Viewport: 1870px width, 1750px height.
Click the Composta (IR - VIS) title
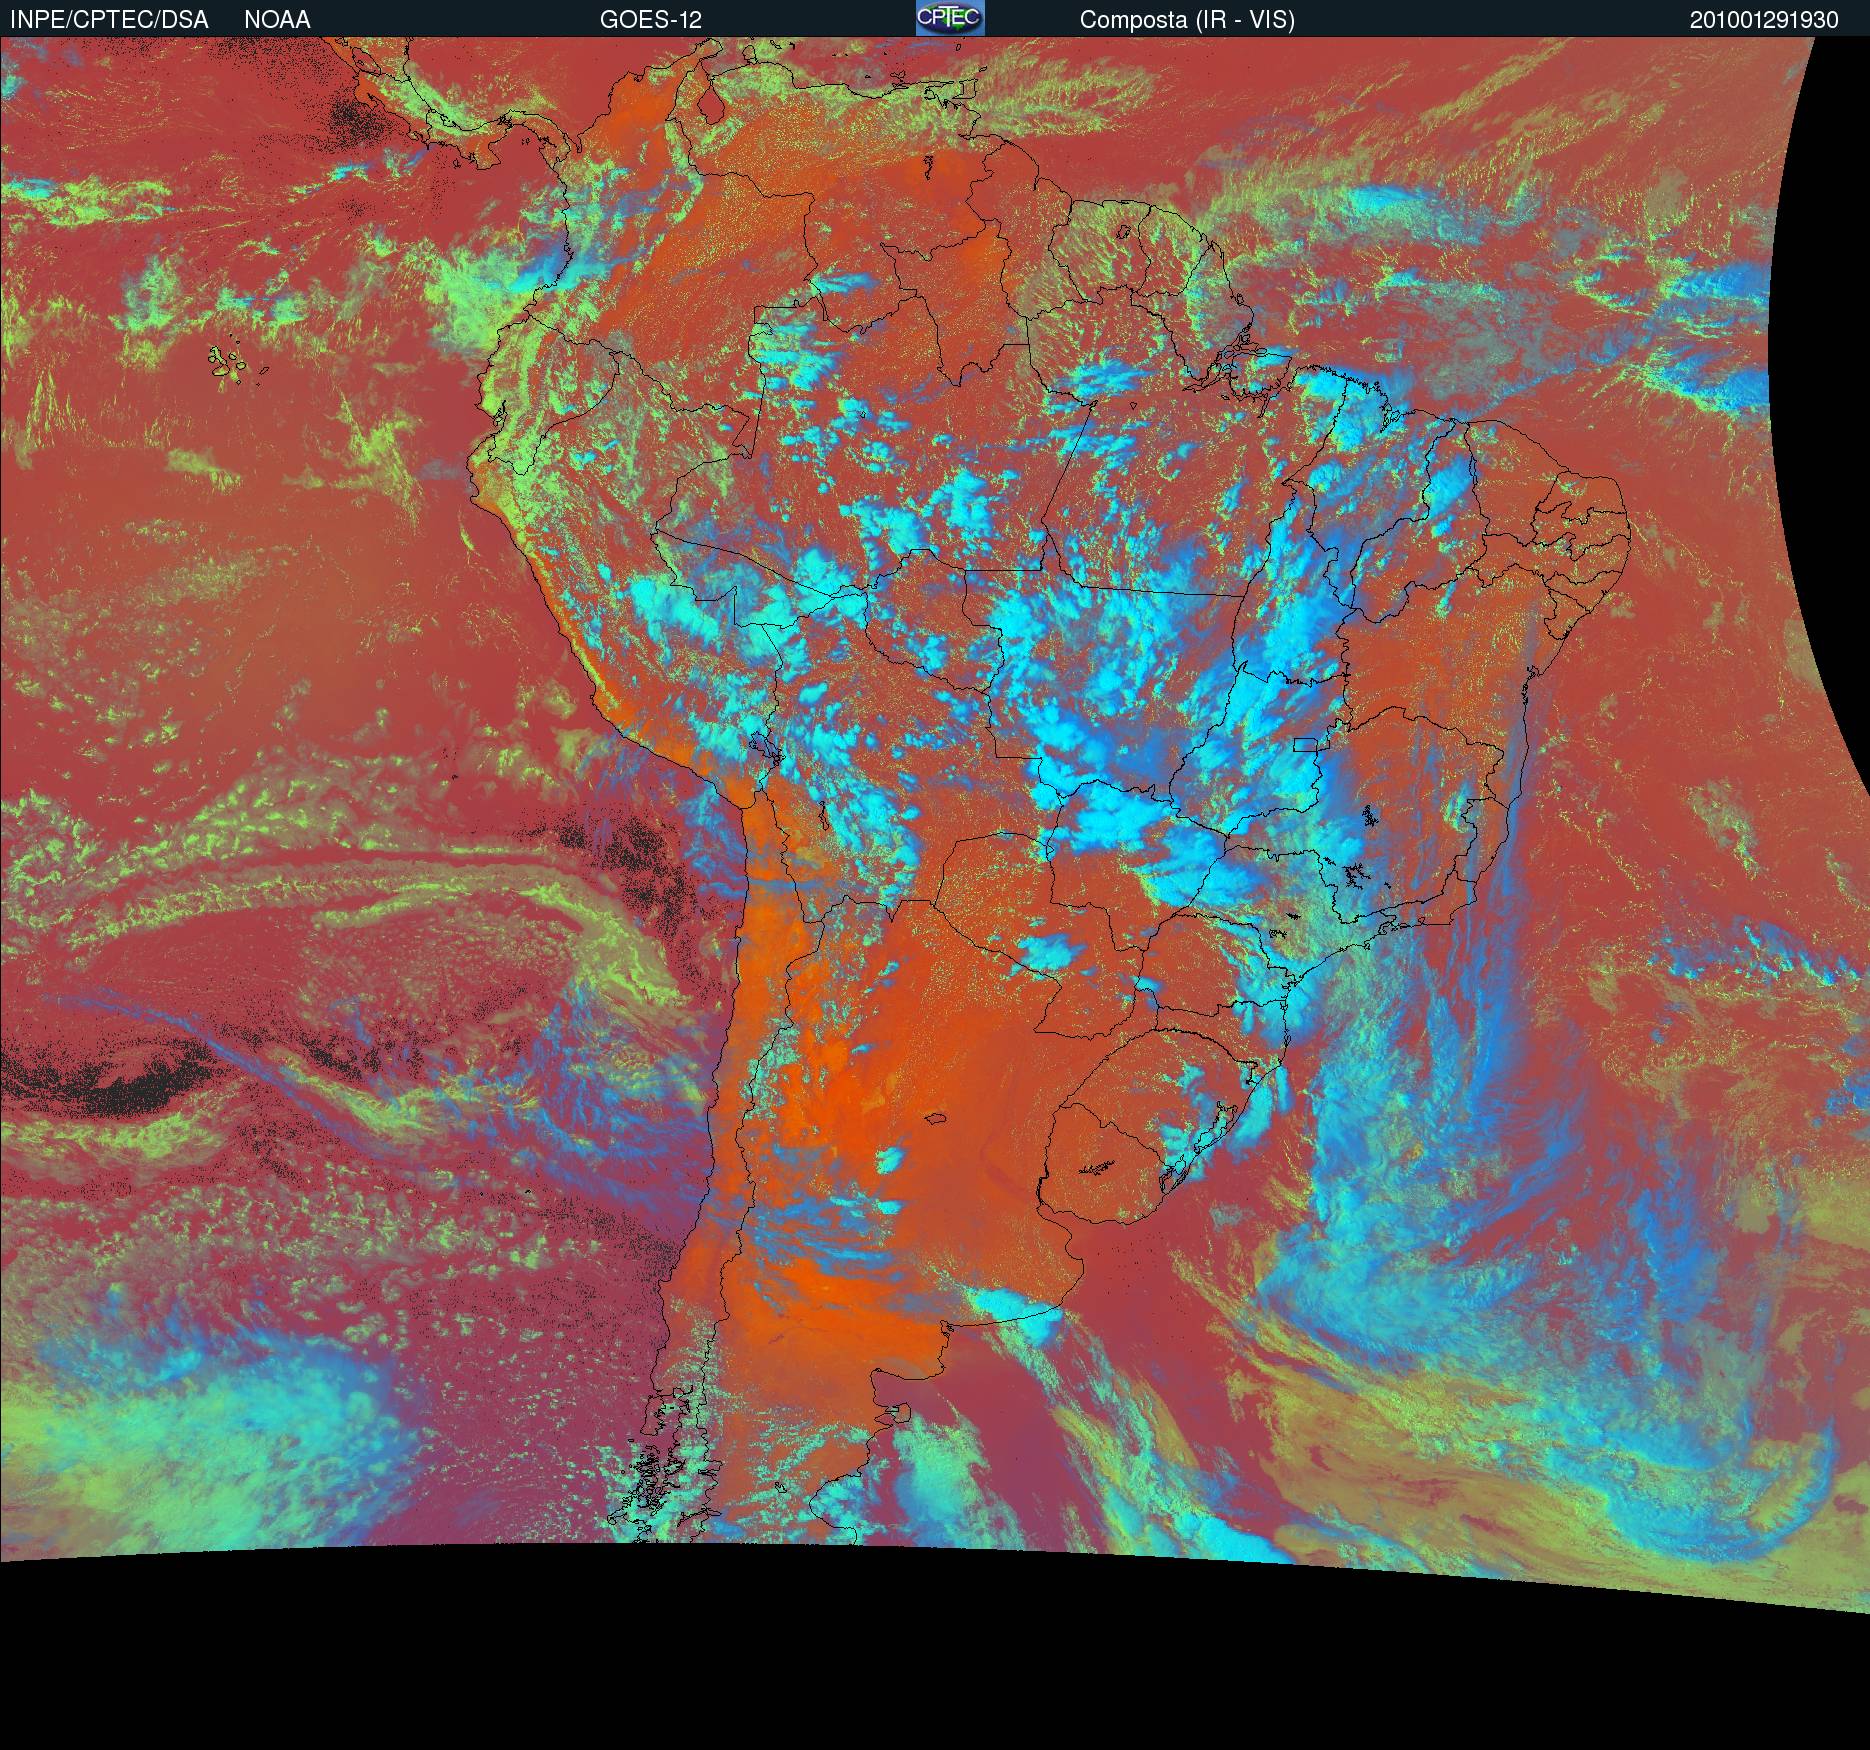[1187, 20]
